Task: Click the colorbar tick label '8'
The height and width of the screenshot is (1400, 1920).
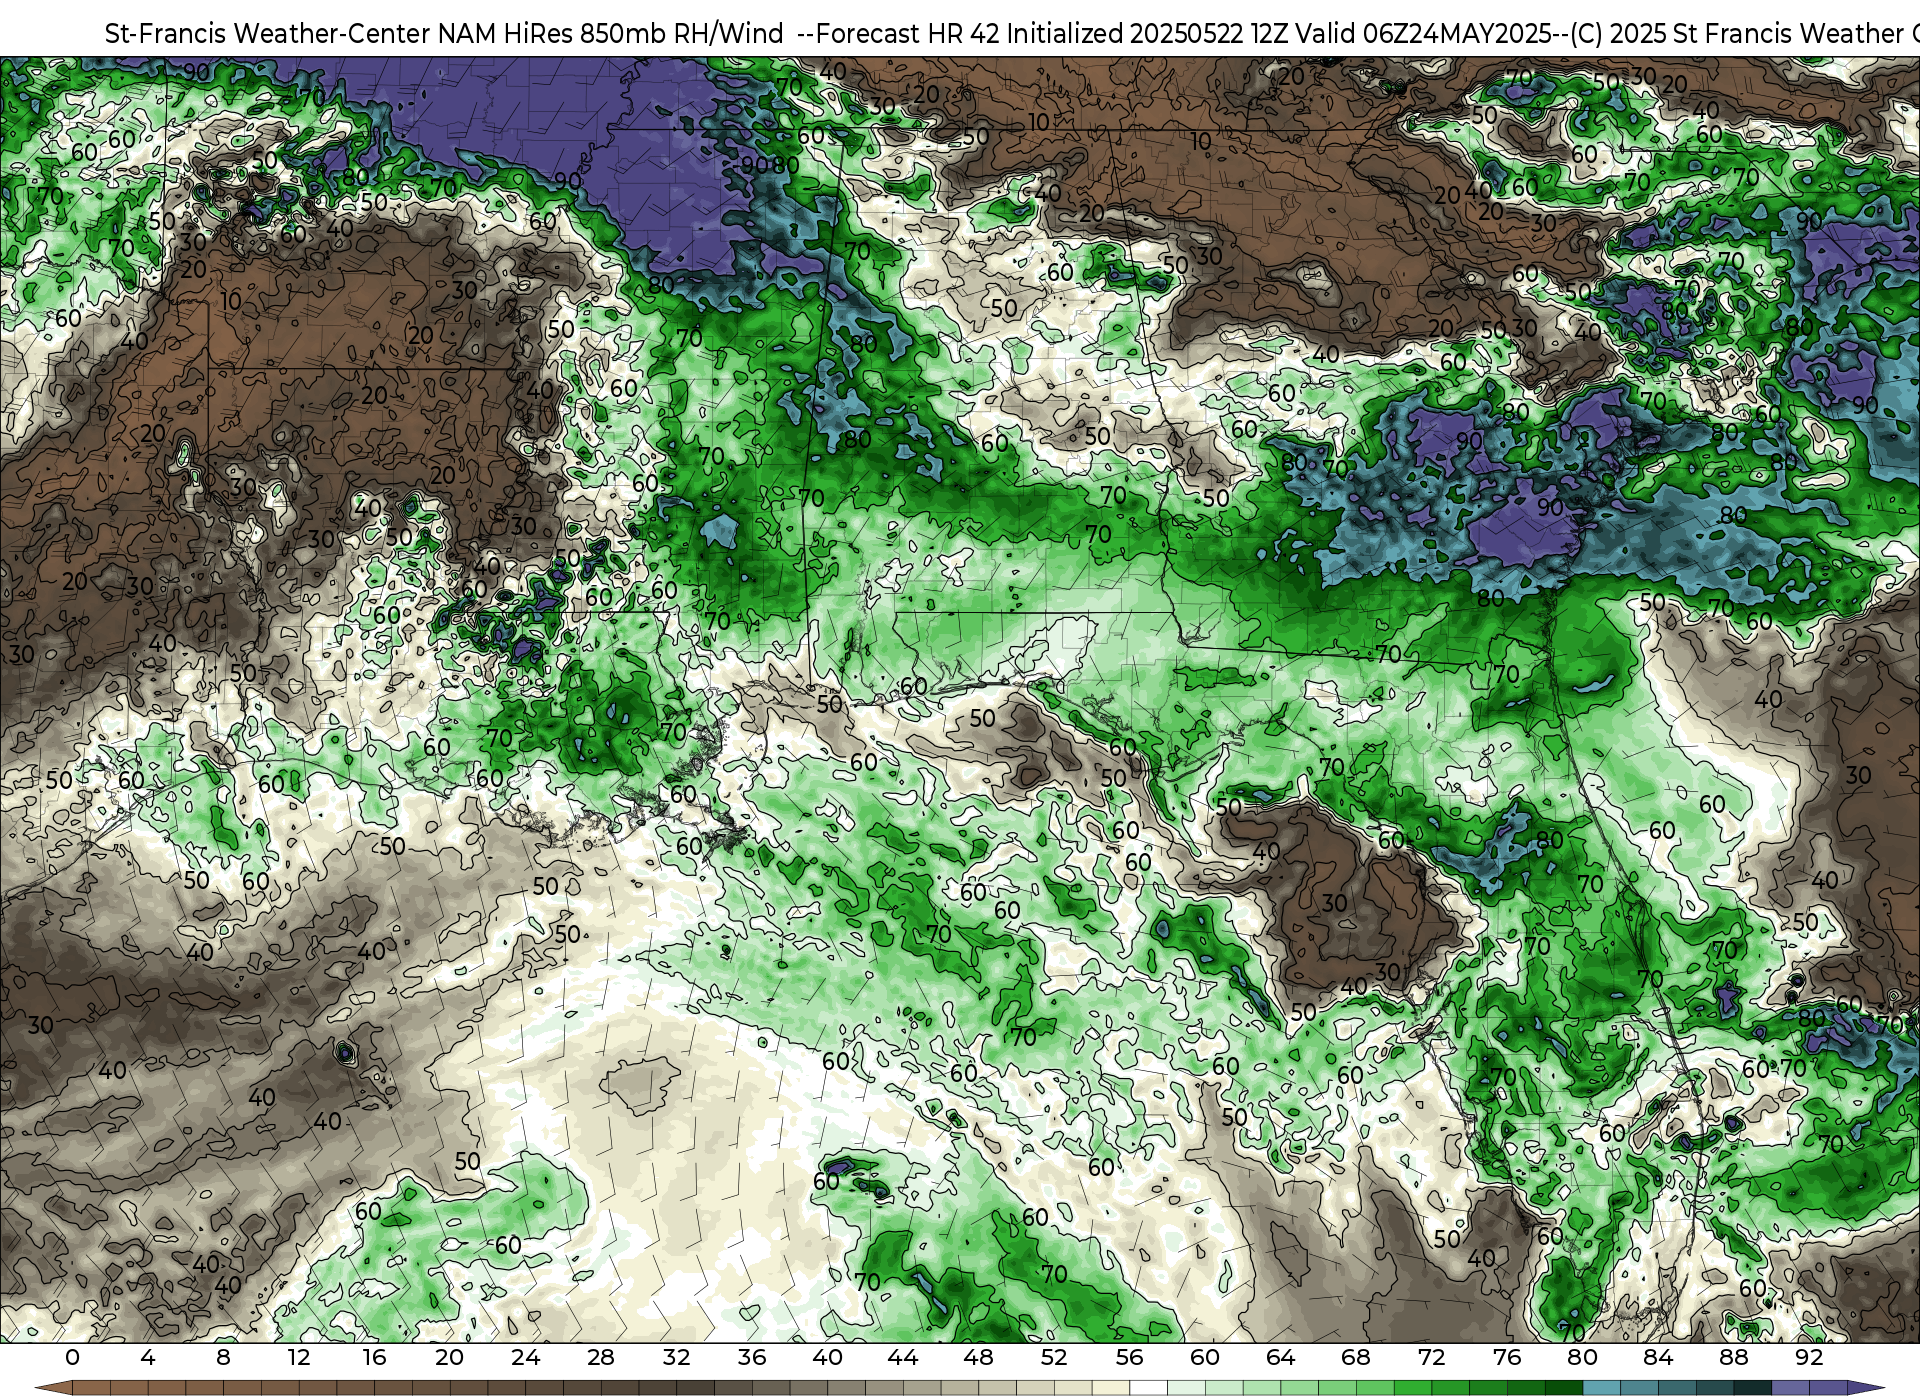Action: 223,1358
